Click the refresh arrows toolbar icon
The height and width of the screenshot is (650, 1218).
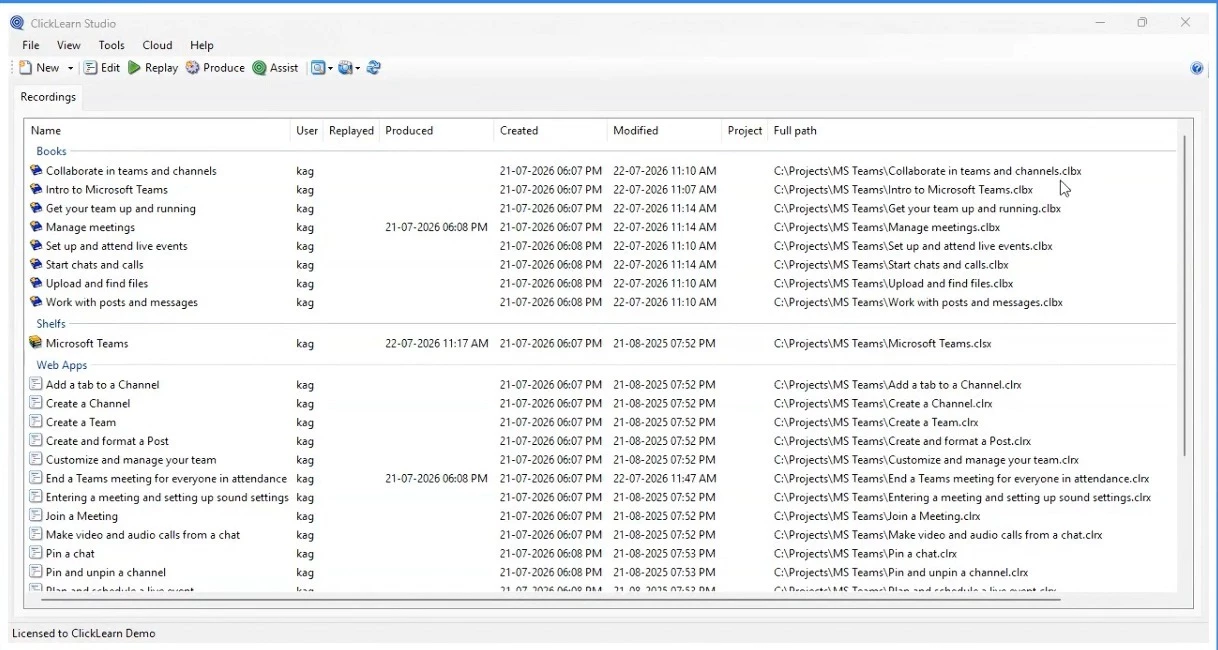pos(374,68)
